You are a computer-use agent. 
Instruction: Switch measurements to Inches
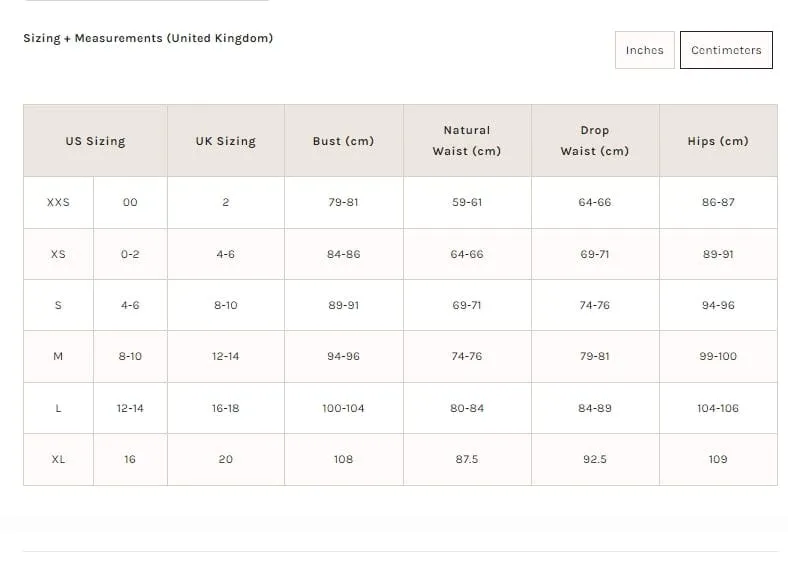644,50
